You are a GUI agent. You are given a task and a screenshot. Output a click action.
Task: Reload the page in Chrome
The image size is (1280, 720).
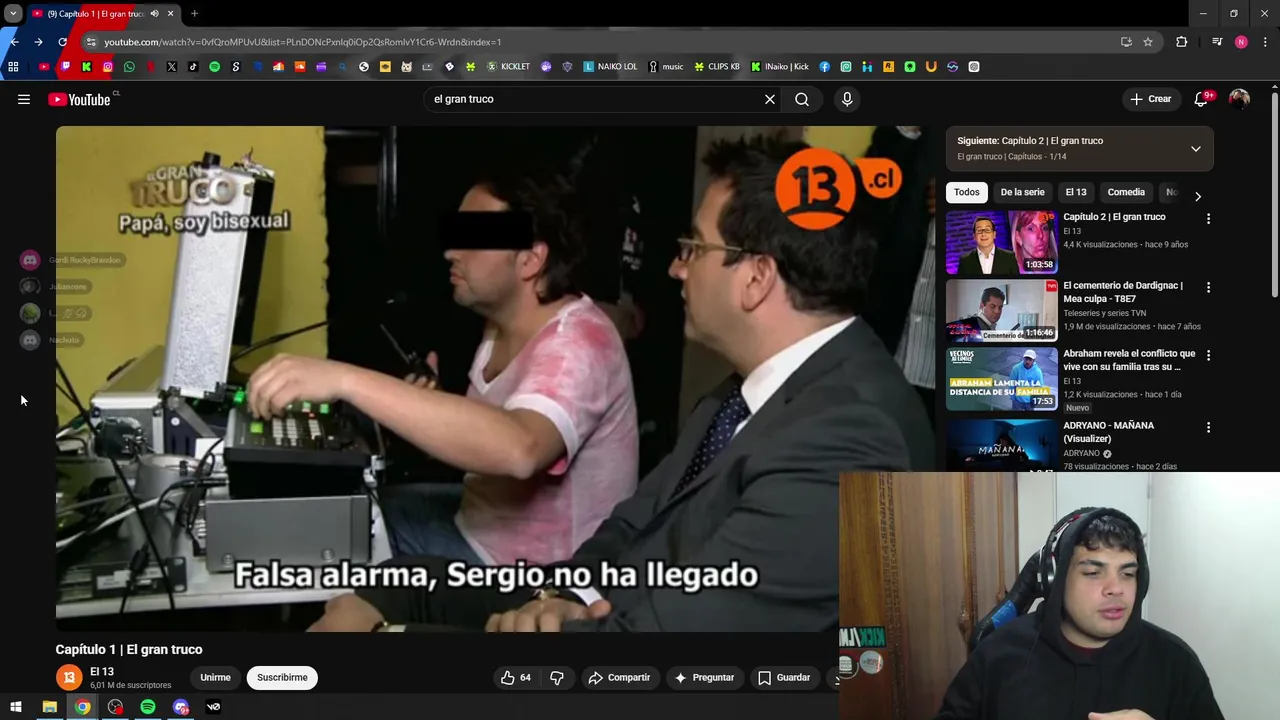tap(62, 42)
